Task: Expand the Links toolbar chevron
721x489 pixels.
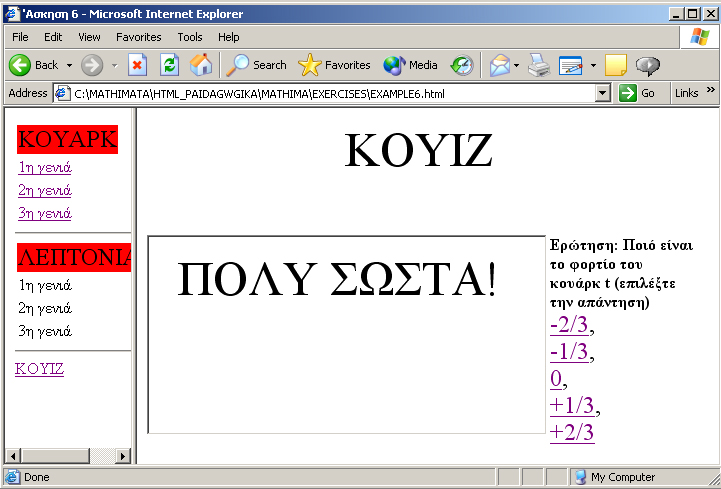Action: (711, 90)
